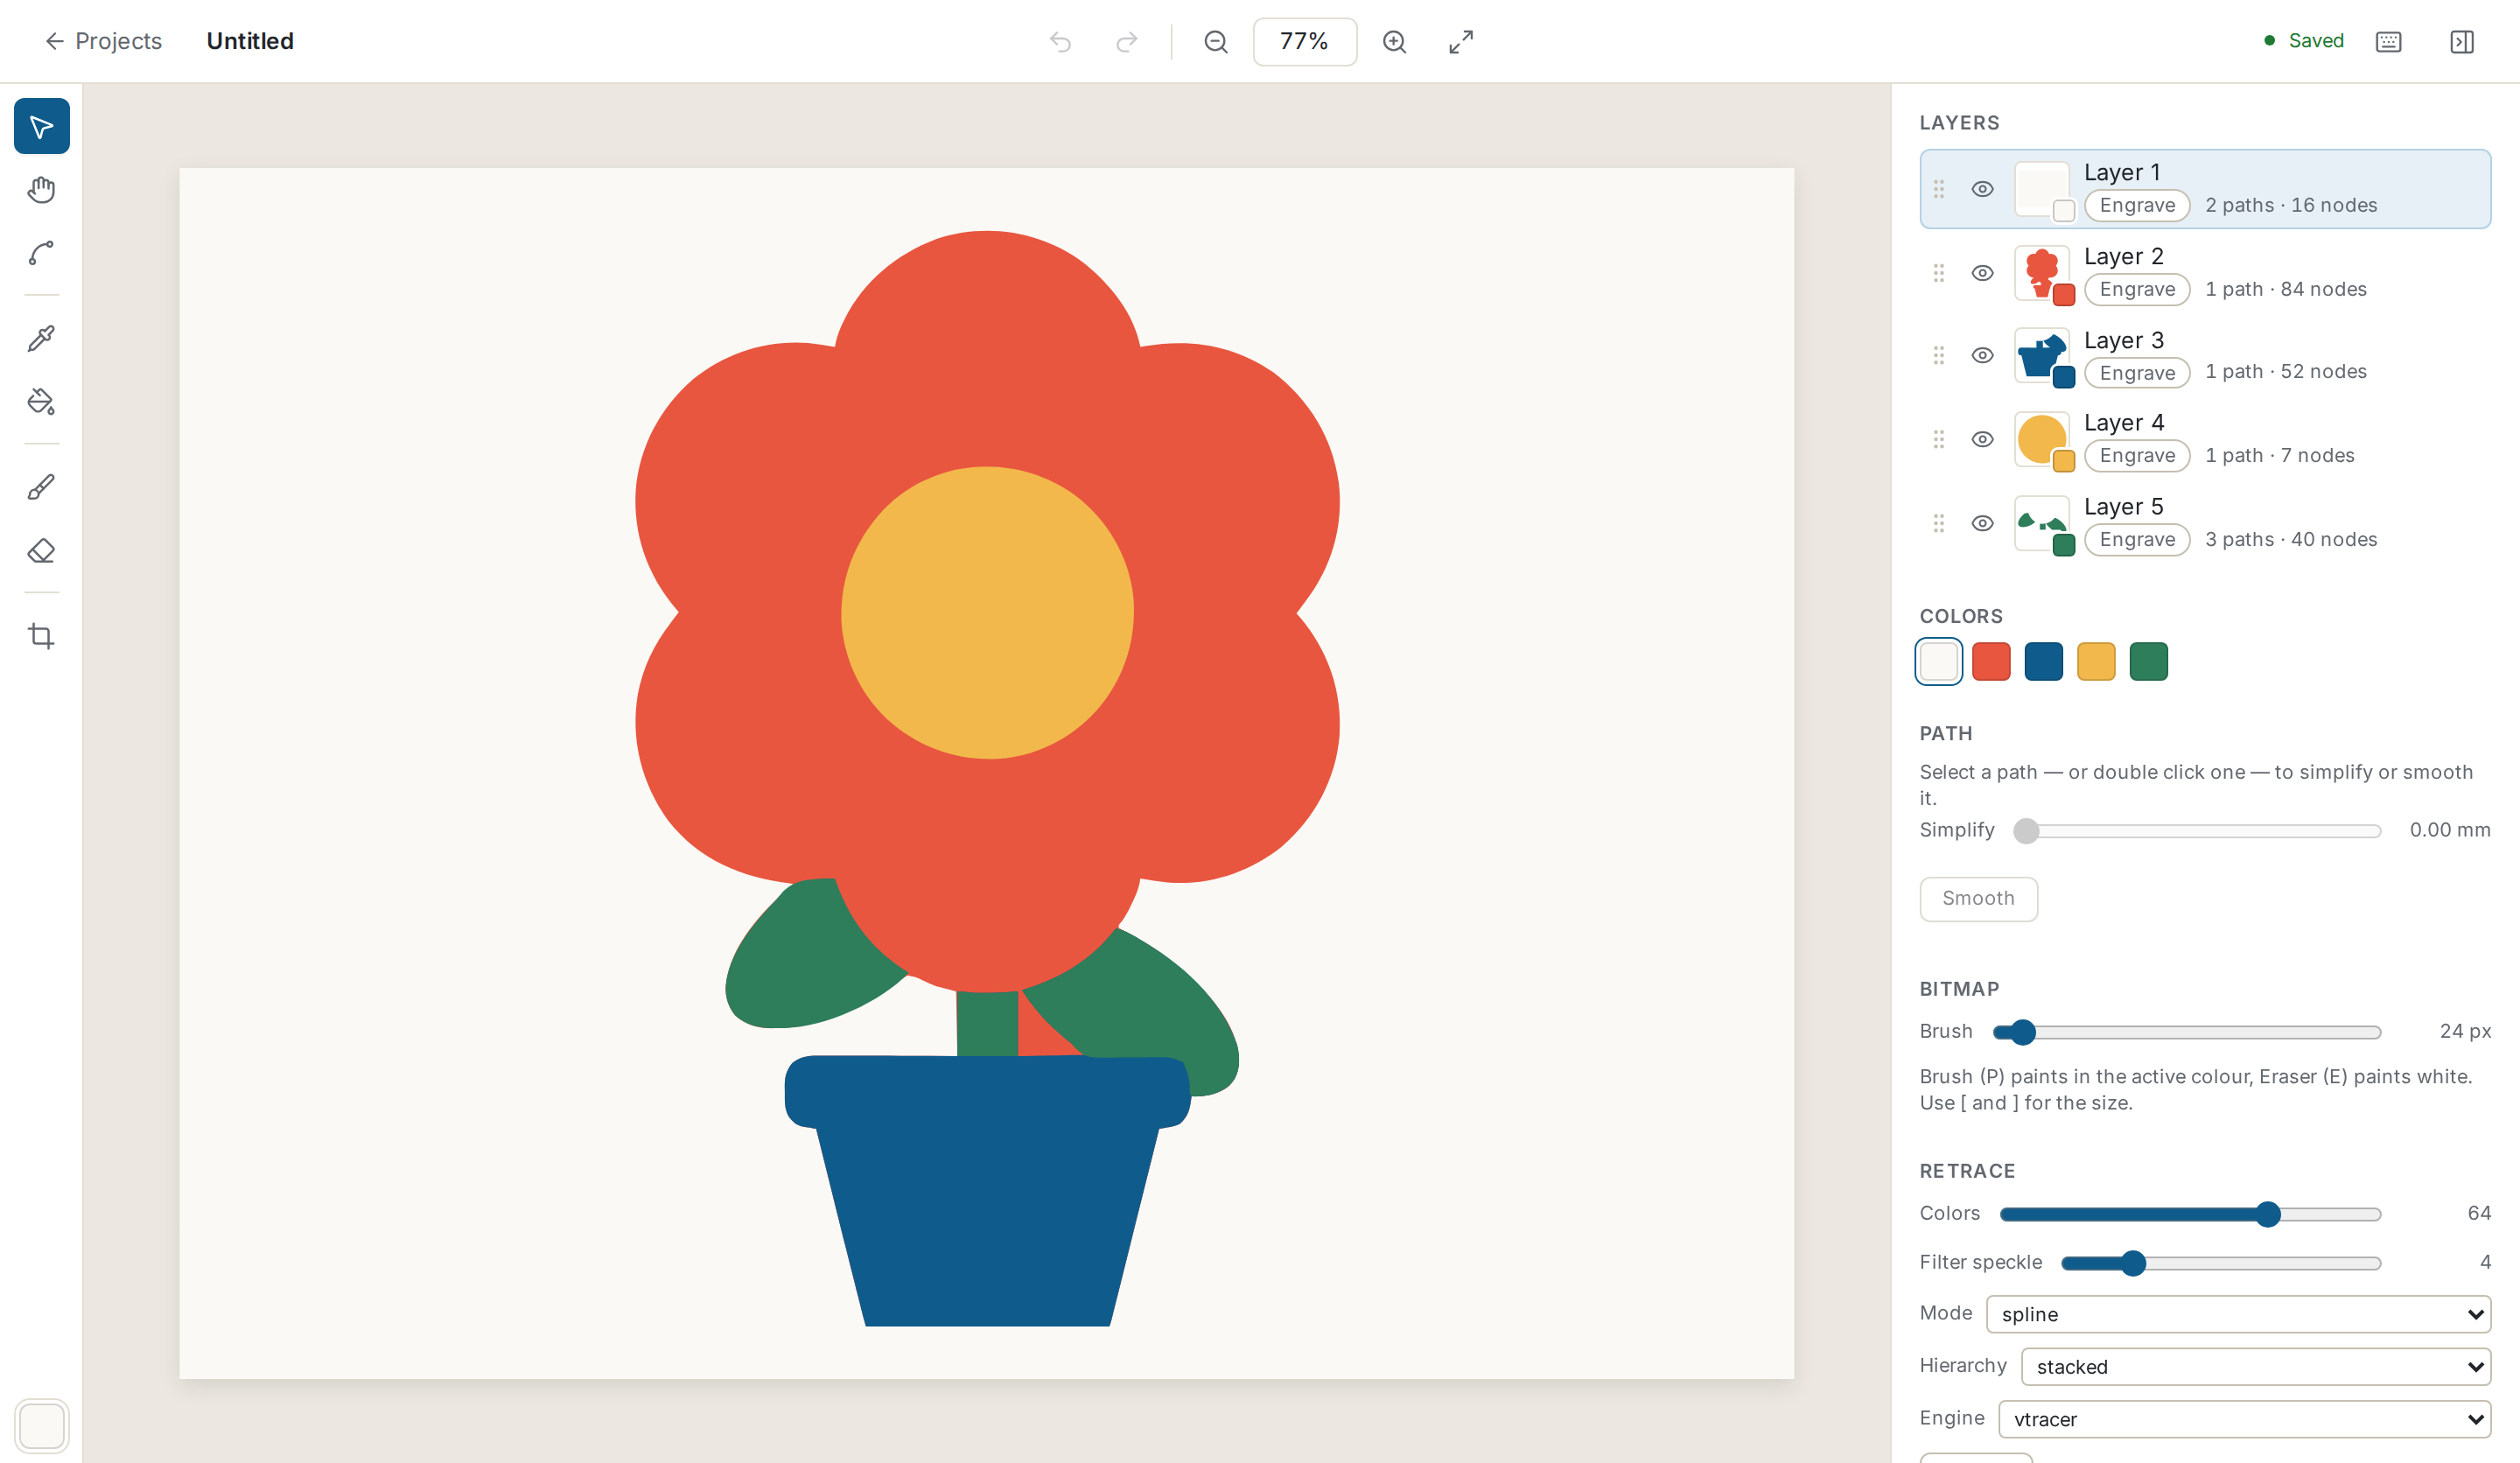The height and width of the screenshot is (1463, 2520).
Task: Open the Hierarchy dropdown set to stacked
Action: pos(2256,1367)
